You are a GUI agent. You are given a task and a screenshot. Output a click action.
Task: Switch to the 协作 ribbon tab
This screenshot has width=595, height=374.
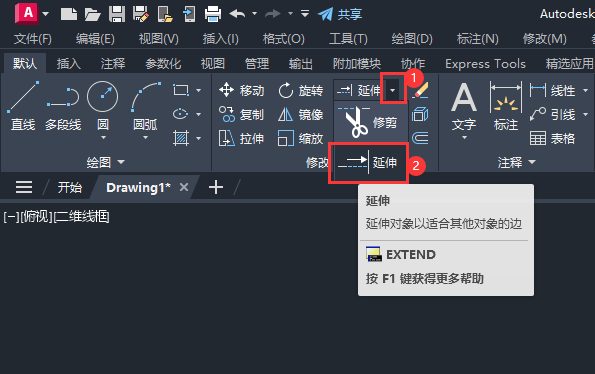(413, 63)
